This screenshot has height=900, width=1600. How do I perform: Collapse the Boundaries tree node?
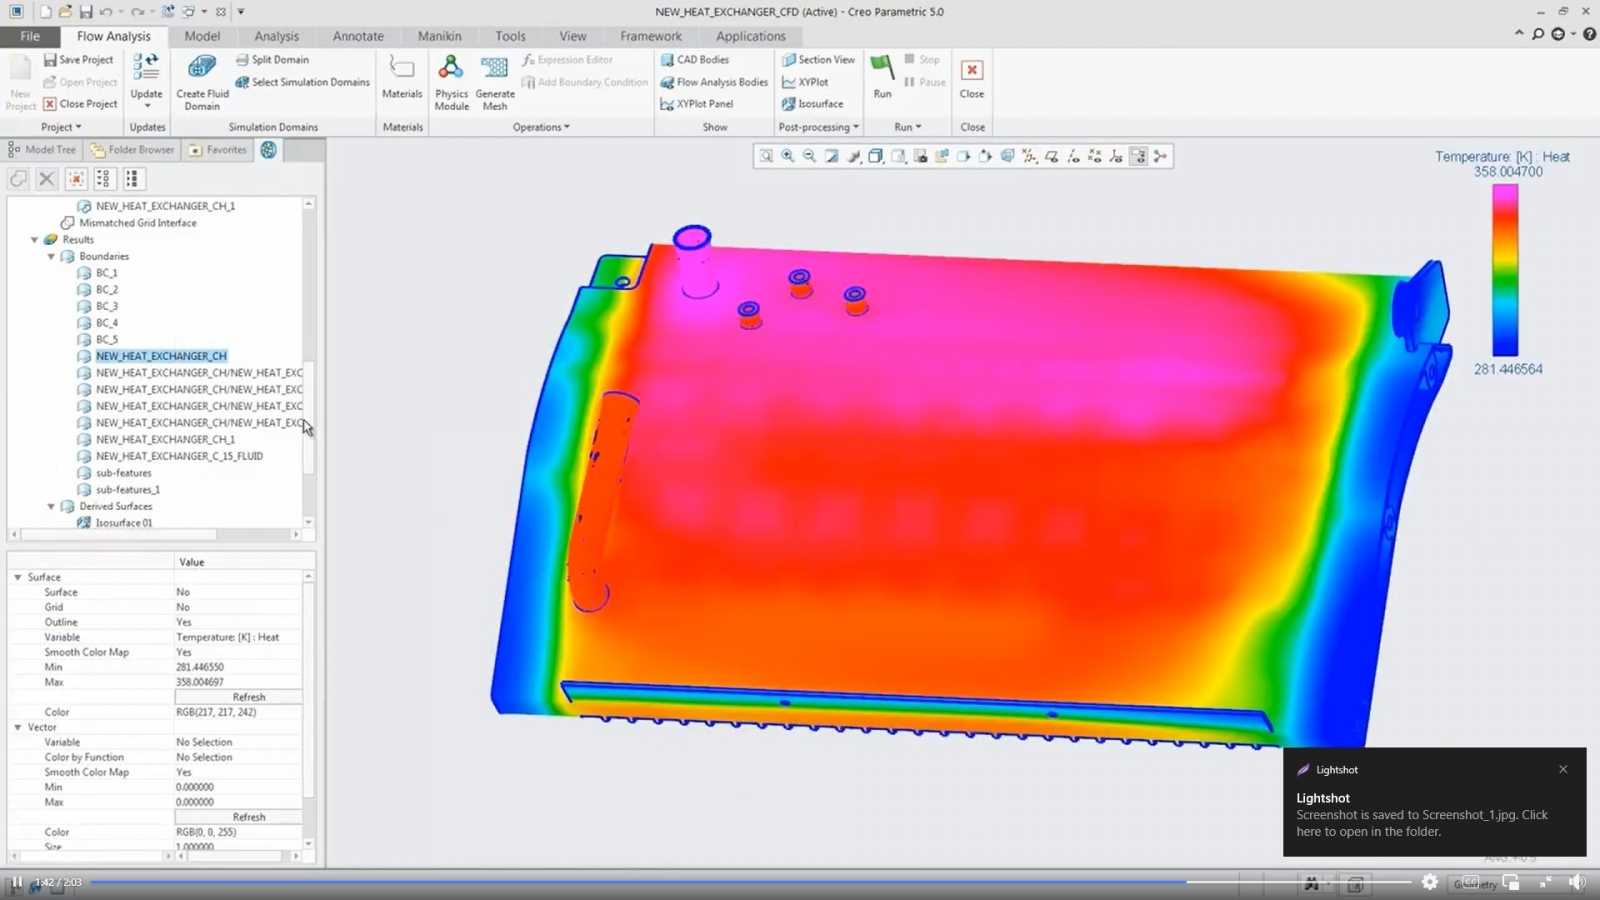pyautogui.click(x=51, y=256)
